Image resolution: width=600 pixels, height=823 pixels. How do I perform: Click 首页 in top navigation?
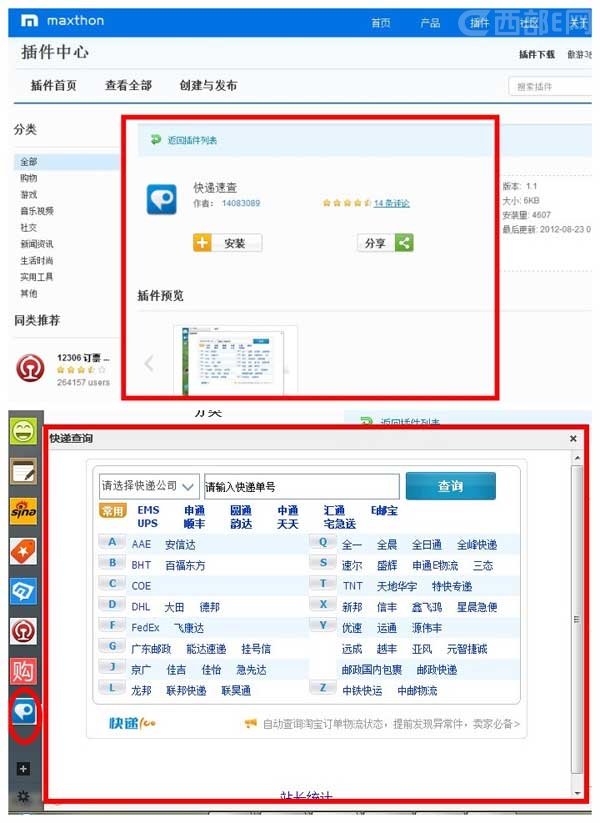[x=381, y=23]
